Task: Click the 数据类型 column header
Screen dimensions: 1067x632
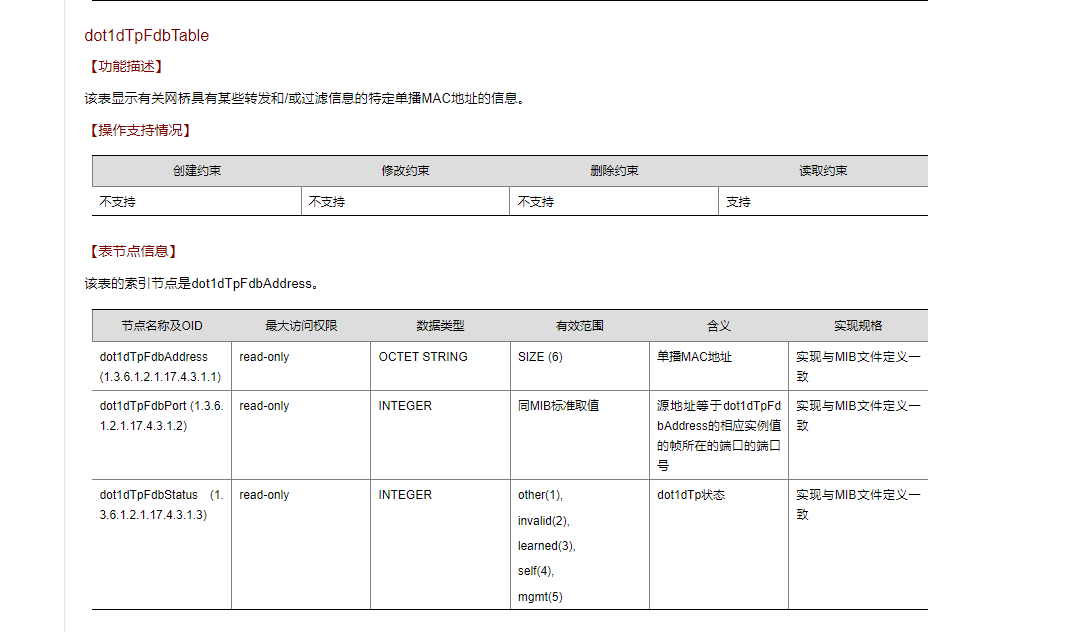Action: (440, 326)
